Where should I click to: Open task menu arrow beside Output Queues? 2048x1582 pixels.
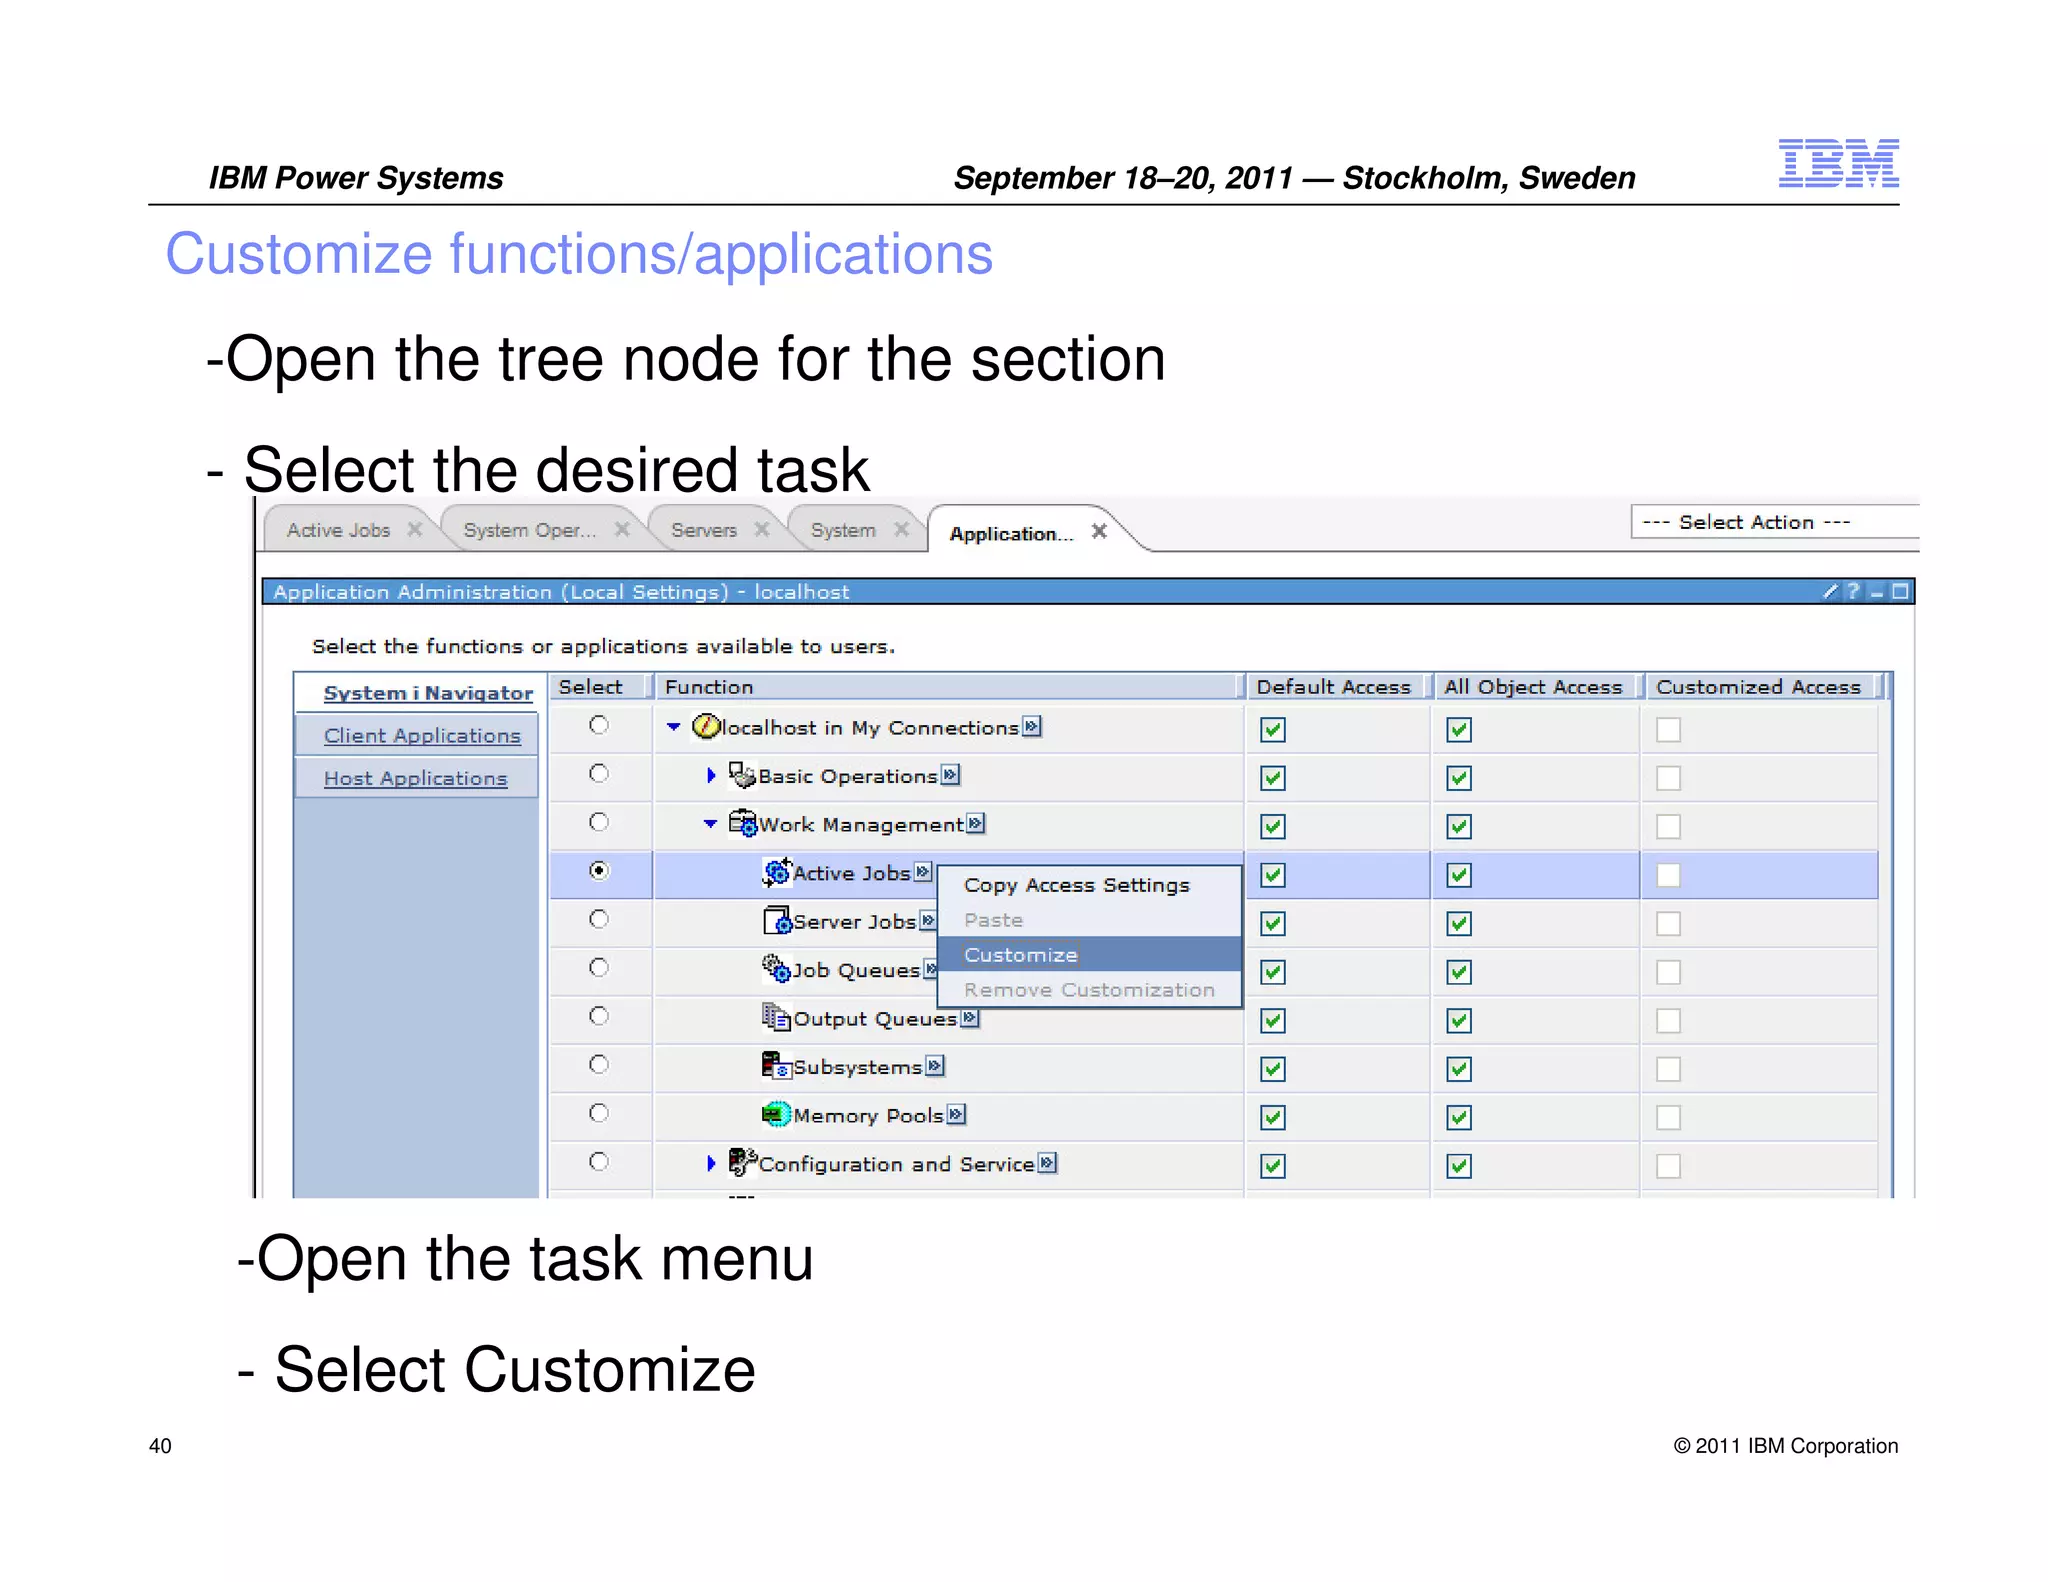pyautogui.click(x=970, y=1018)
